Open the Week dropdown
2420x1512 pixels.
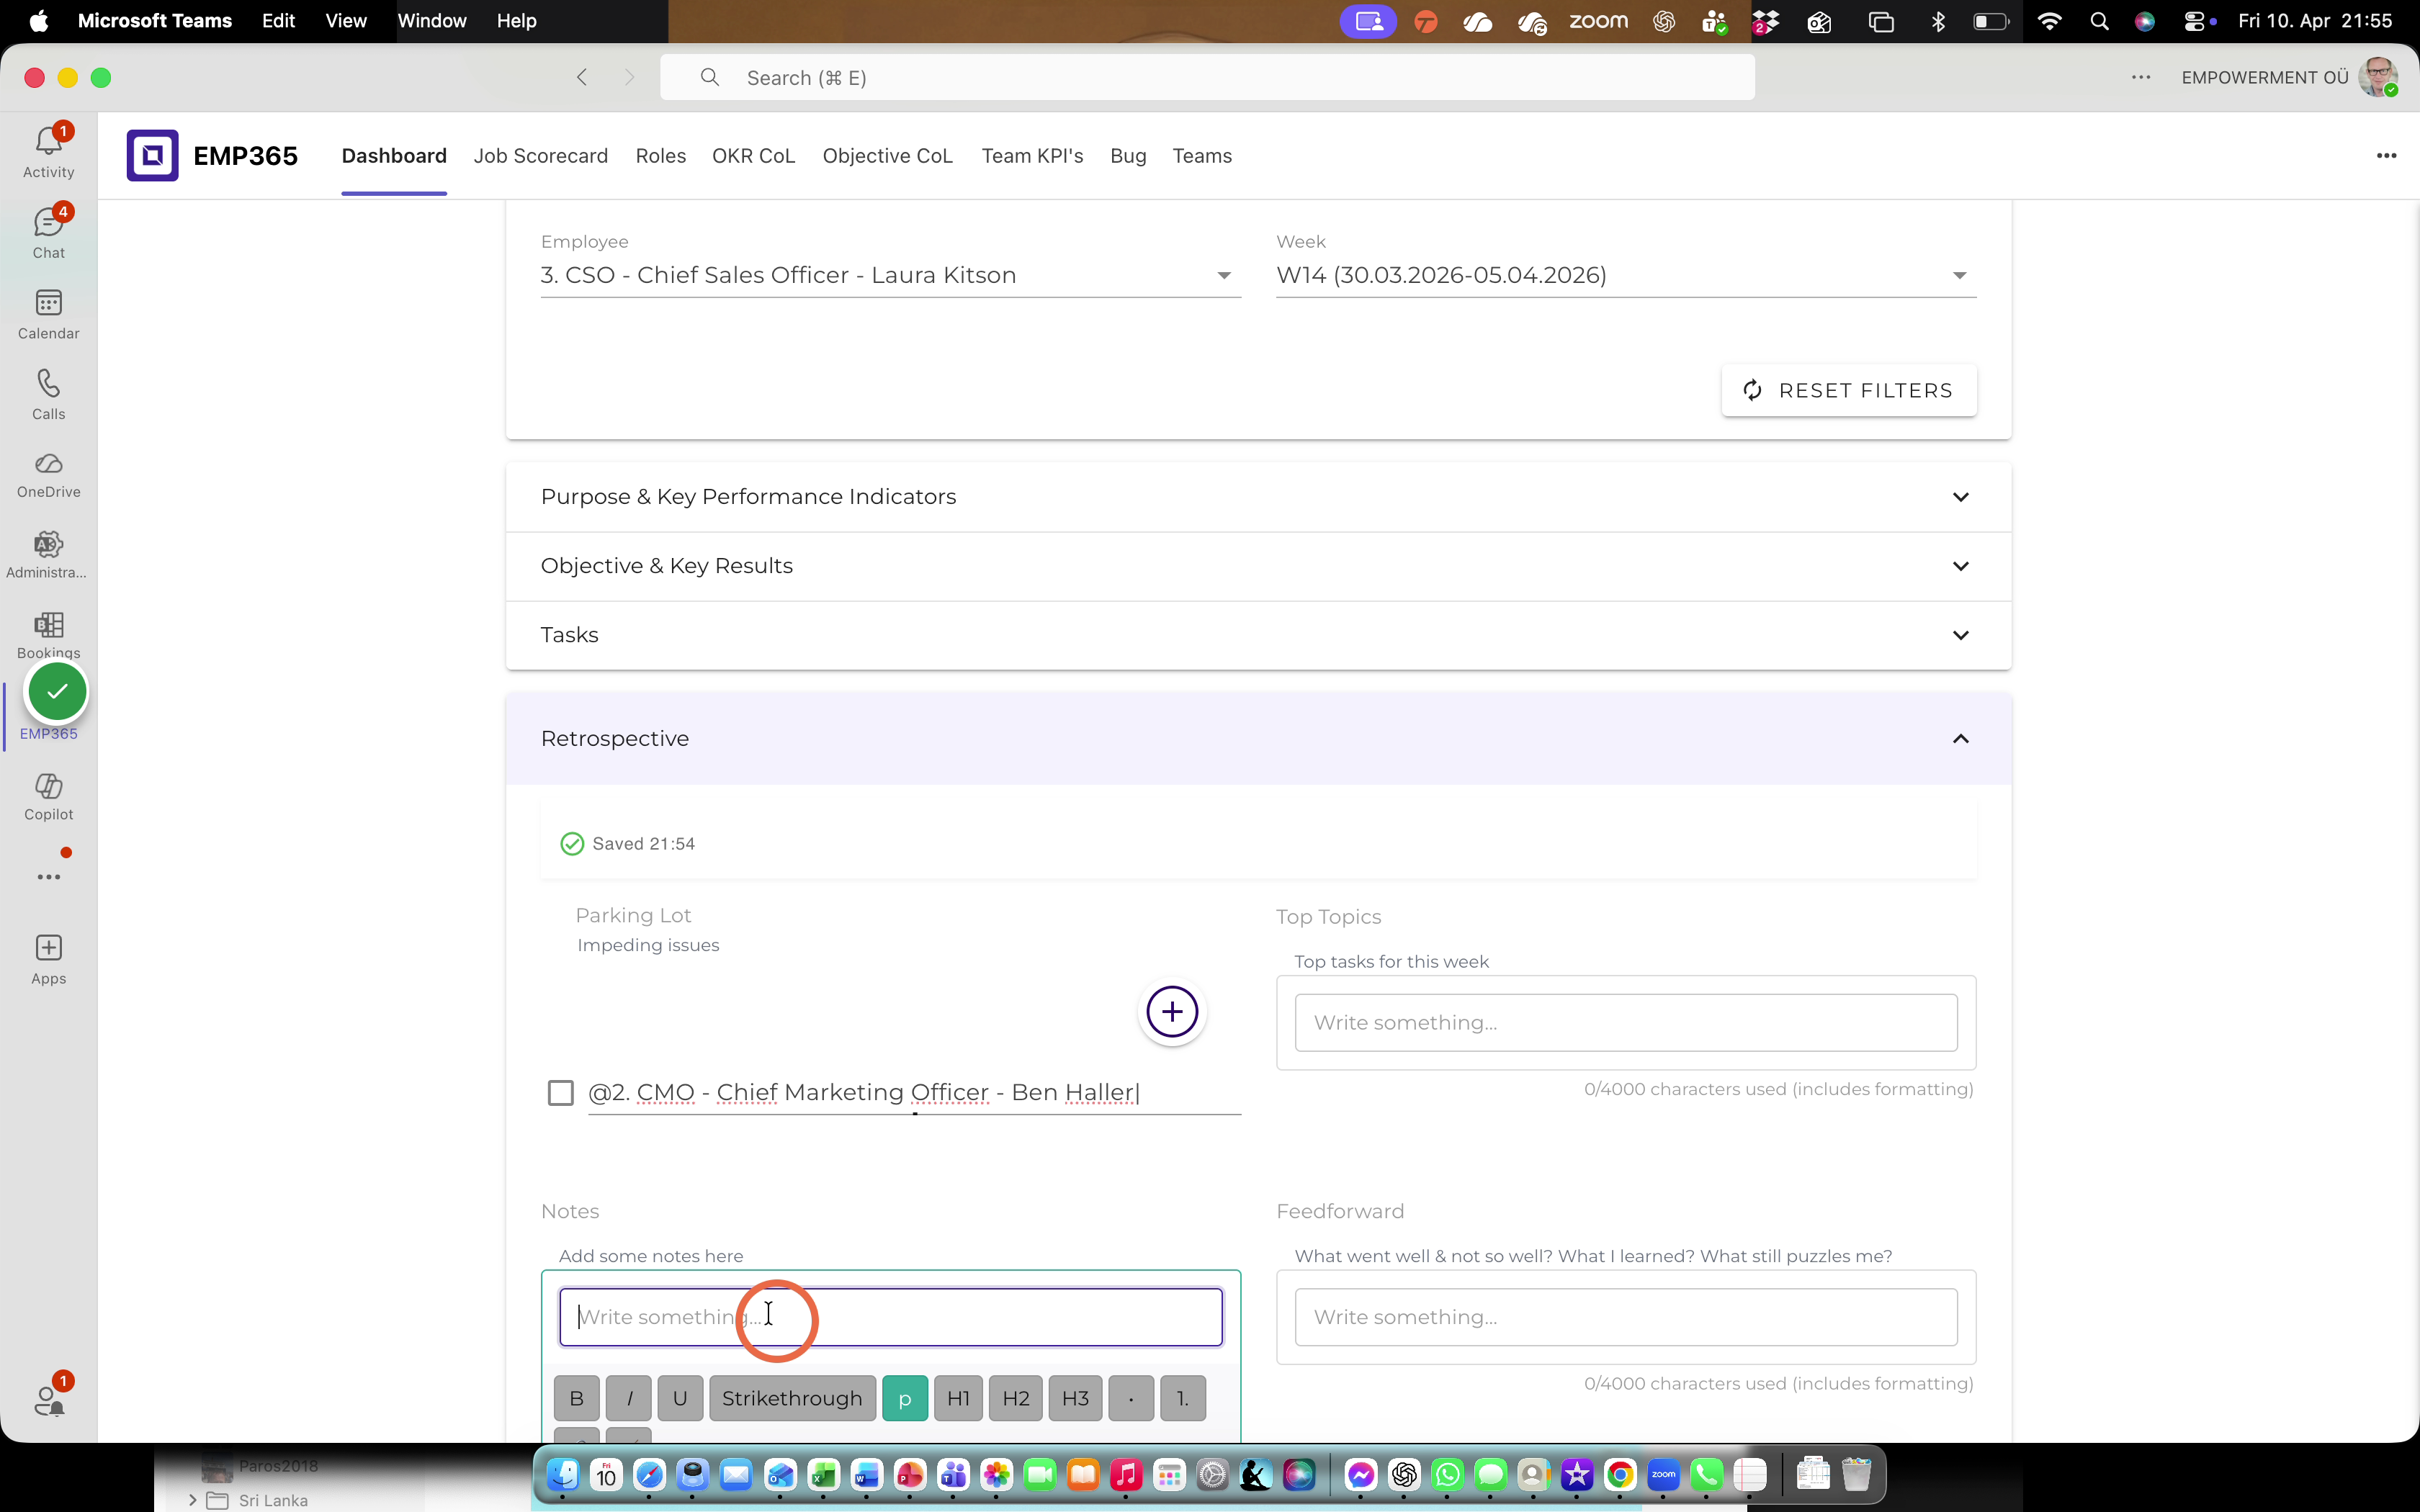pos(1626,275)
